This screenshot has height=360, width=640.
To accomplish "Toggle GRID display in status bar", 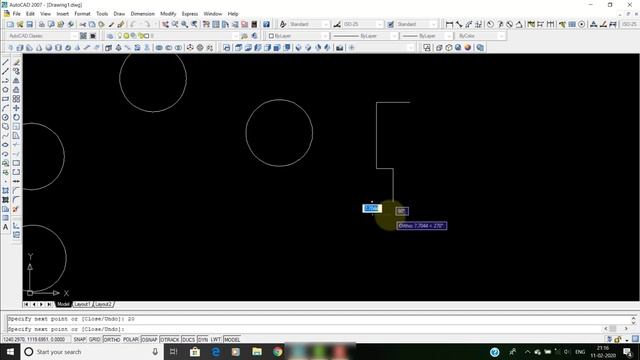I will tap(95, 340).
